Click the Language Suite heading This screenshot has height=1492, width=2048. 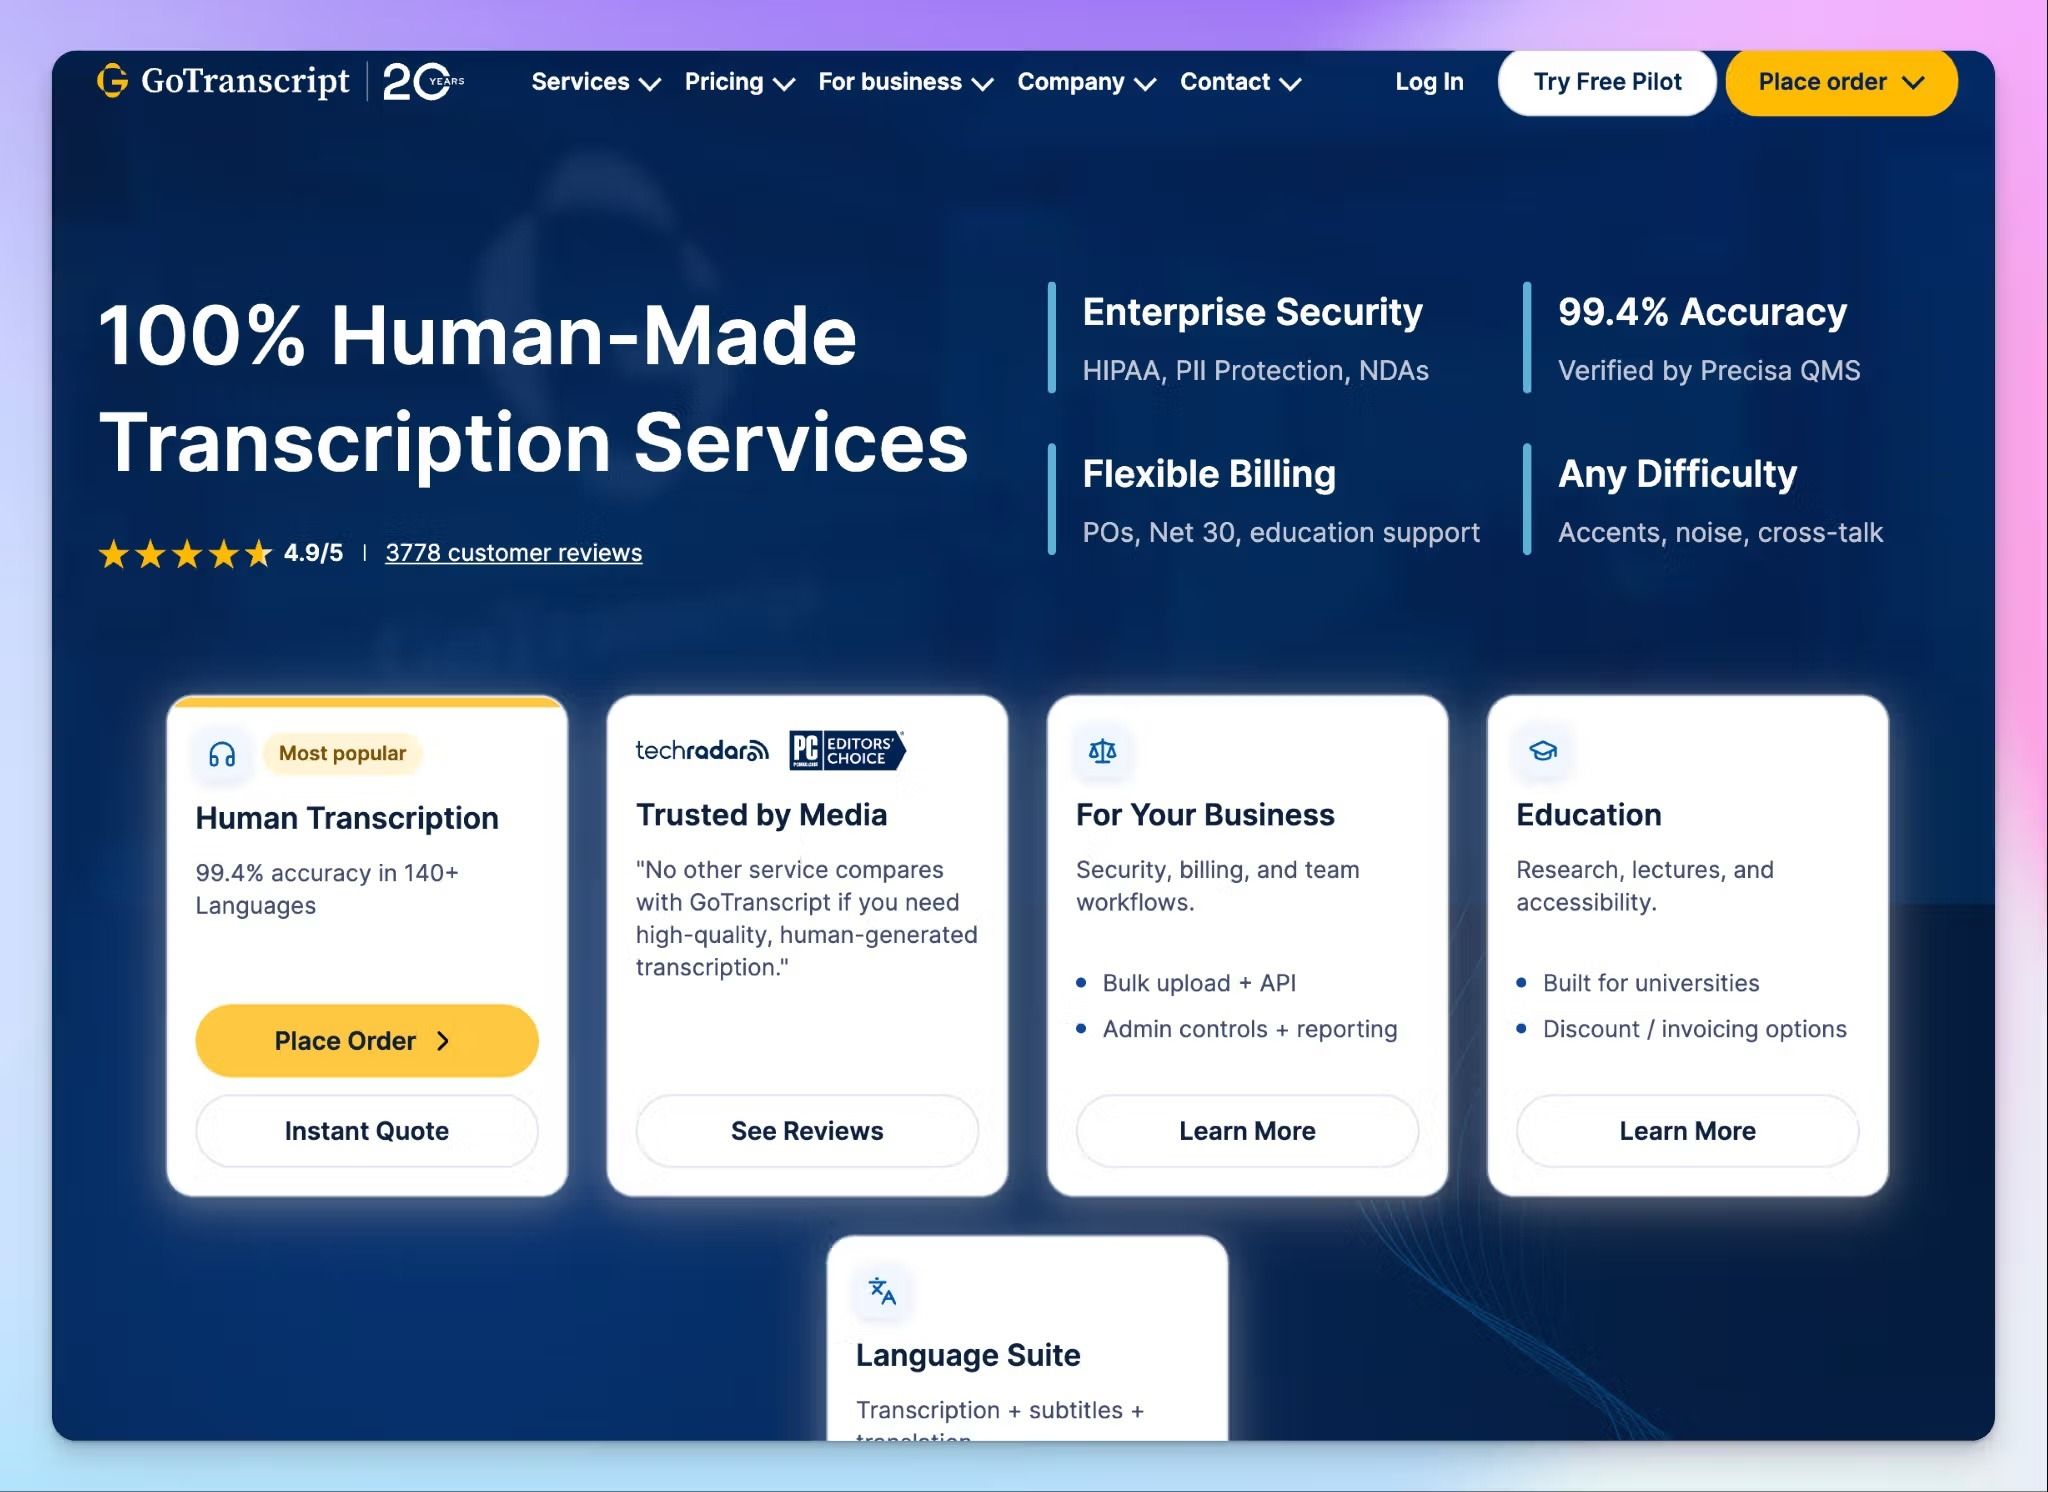click(x=968, y=1355)
